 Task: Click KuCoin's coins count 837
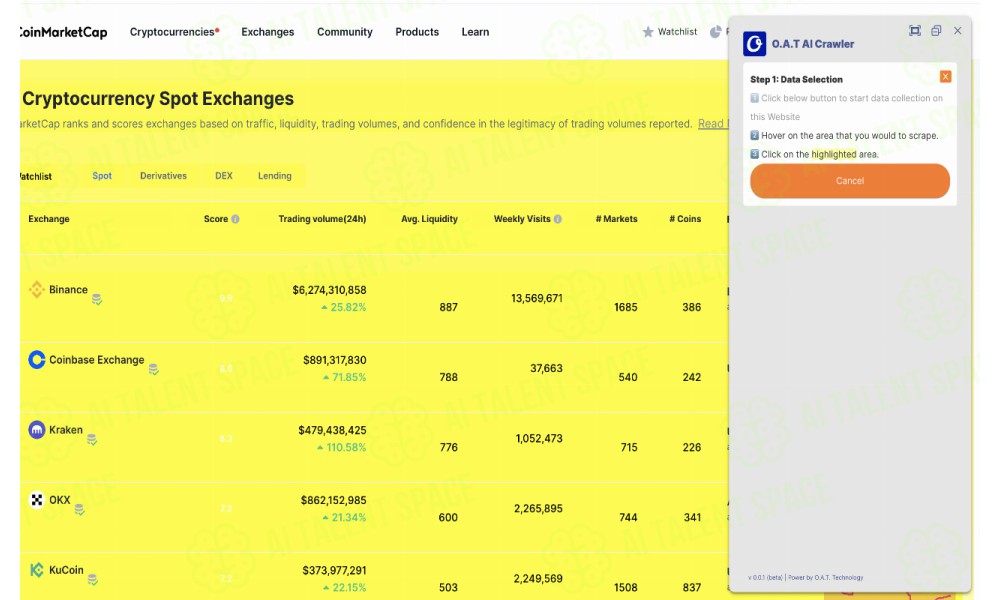pos(691,588)
